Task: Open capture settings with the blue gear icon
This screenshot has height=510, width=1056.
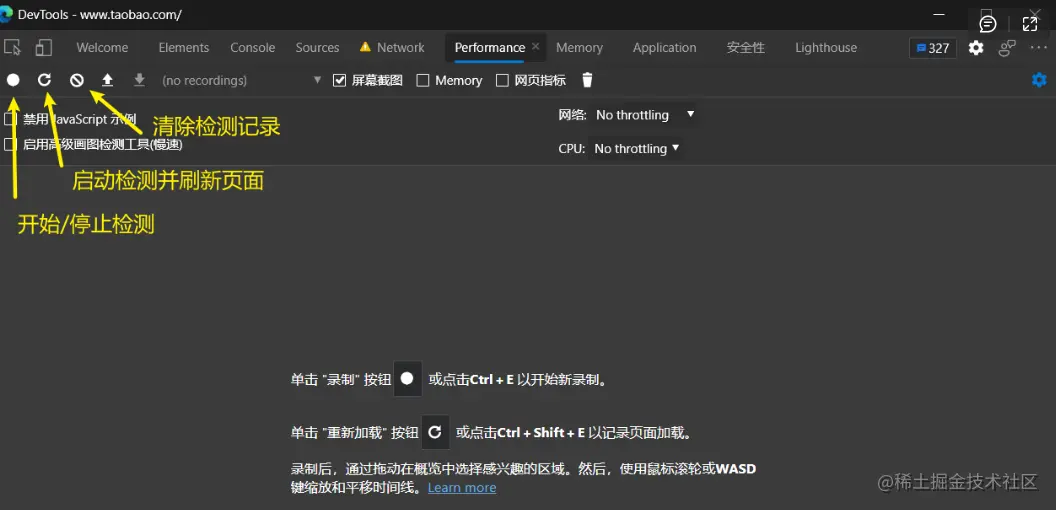Action: (1039, 80)
